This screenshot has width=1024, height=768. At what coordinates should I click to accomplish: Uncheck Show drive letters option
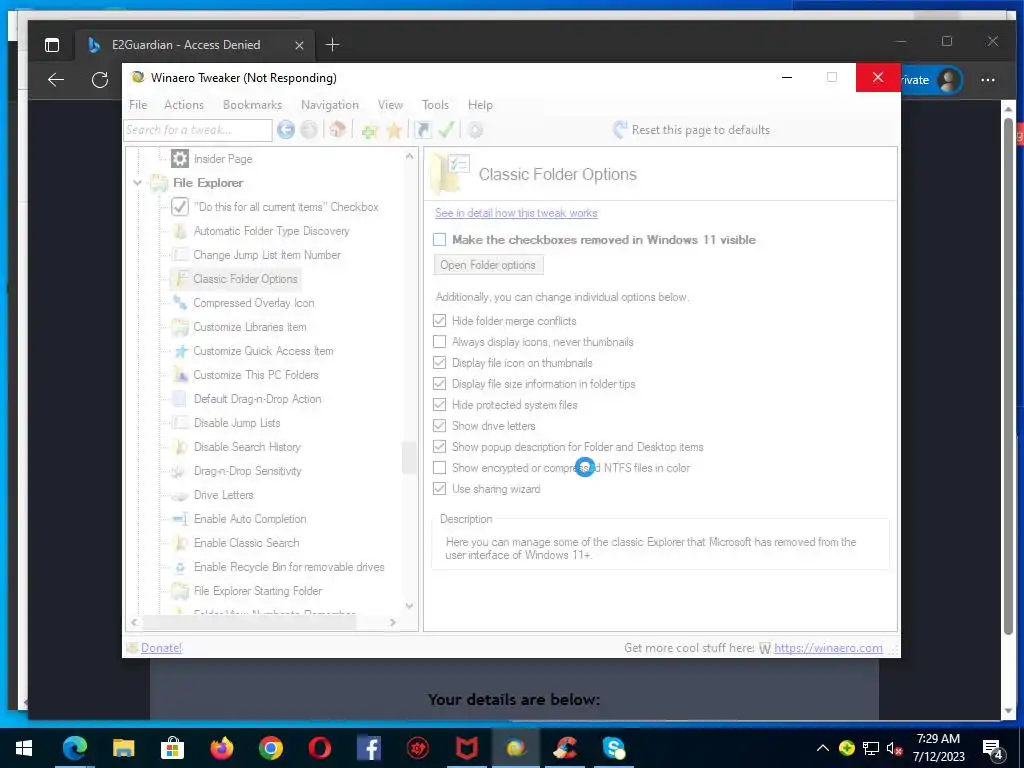440,426
